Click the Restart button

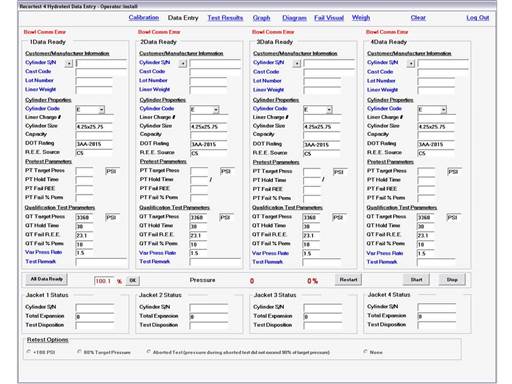(348, 280)
